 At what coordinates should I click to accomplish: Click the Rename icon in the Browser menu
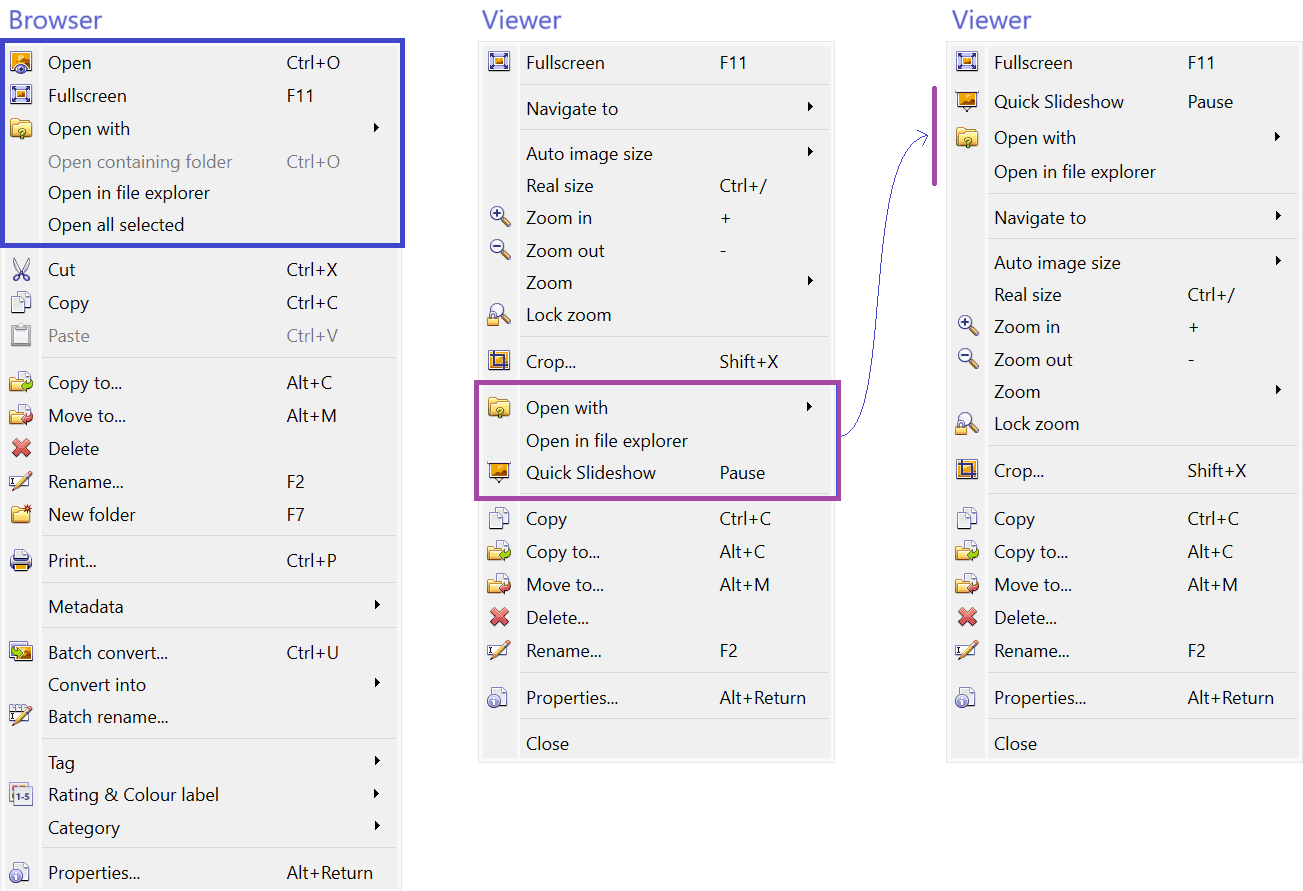click(21, 482)
